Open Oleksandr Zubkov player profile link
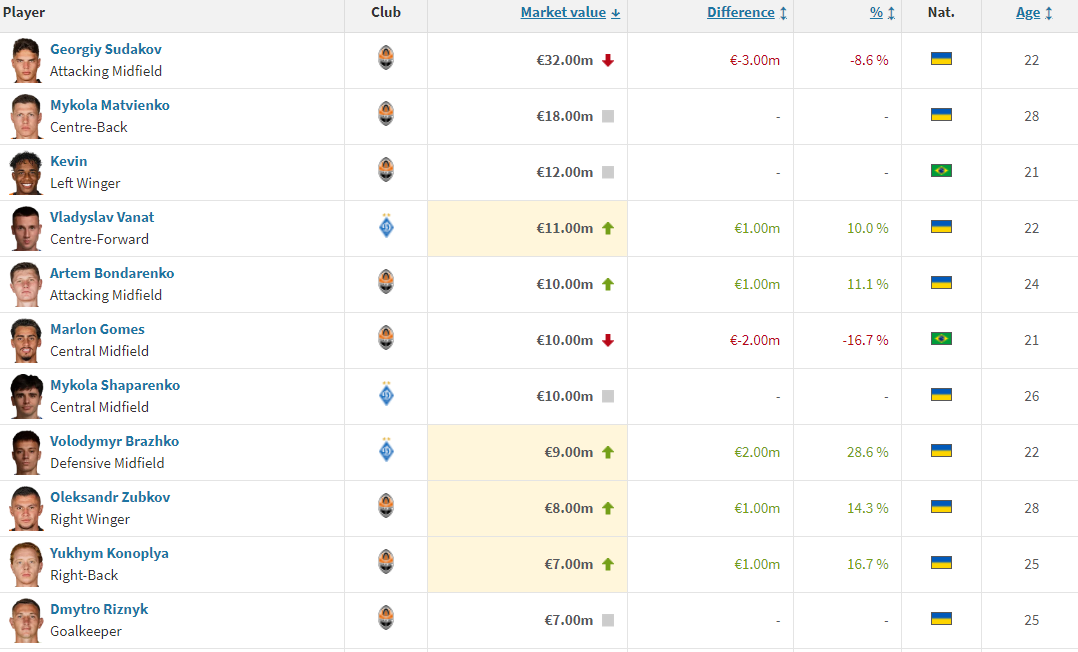1078x652 pixels. 110,497
